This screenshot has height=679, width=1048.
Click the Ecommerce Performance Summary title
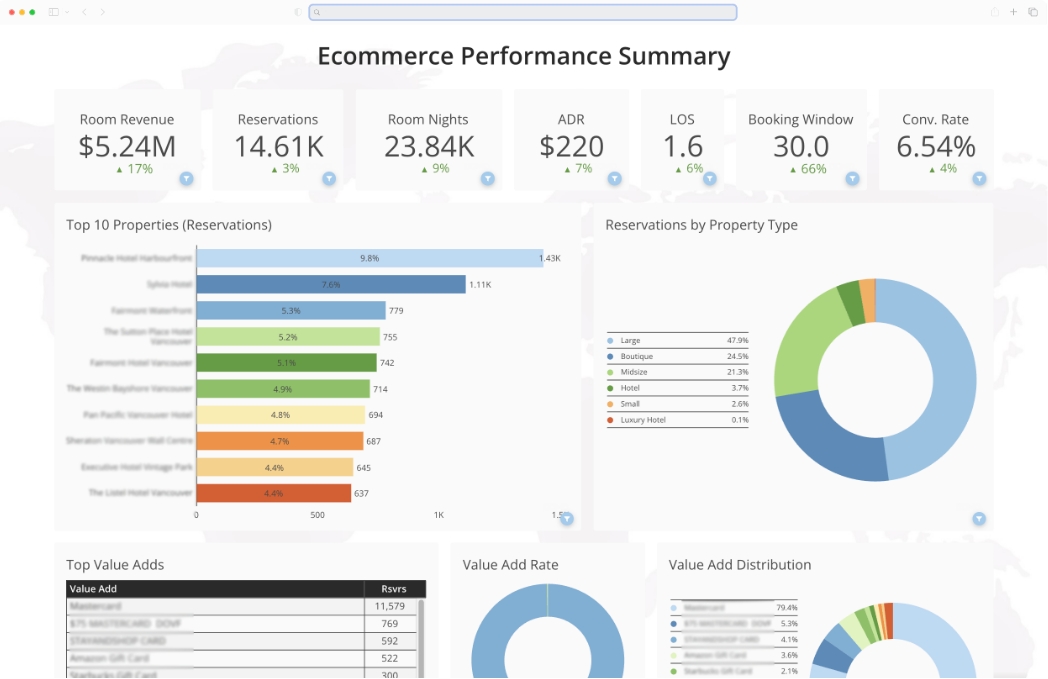coord(524,56)
